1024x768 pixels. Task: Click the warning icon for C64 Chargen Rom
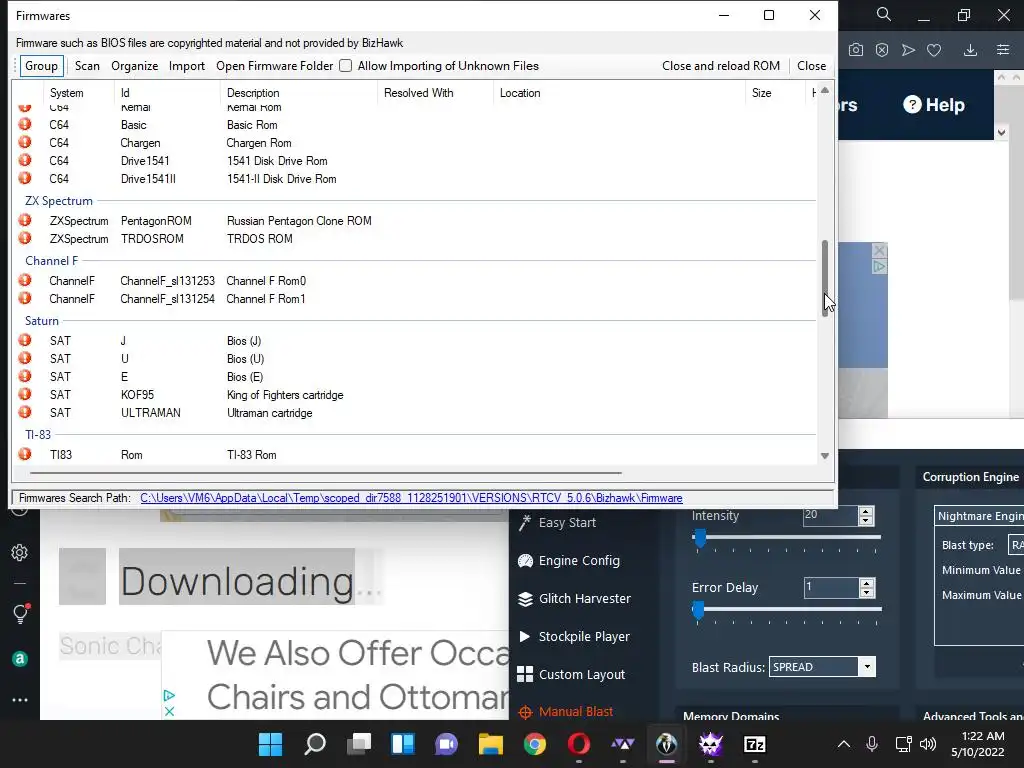(25, 142)
